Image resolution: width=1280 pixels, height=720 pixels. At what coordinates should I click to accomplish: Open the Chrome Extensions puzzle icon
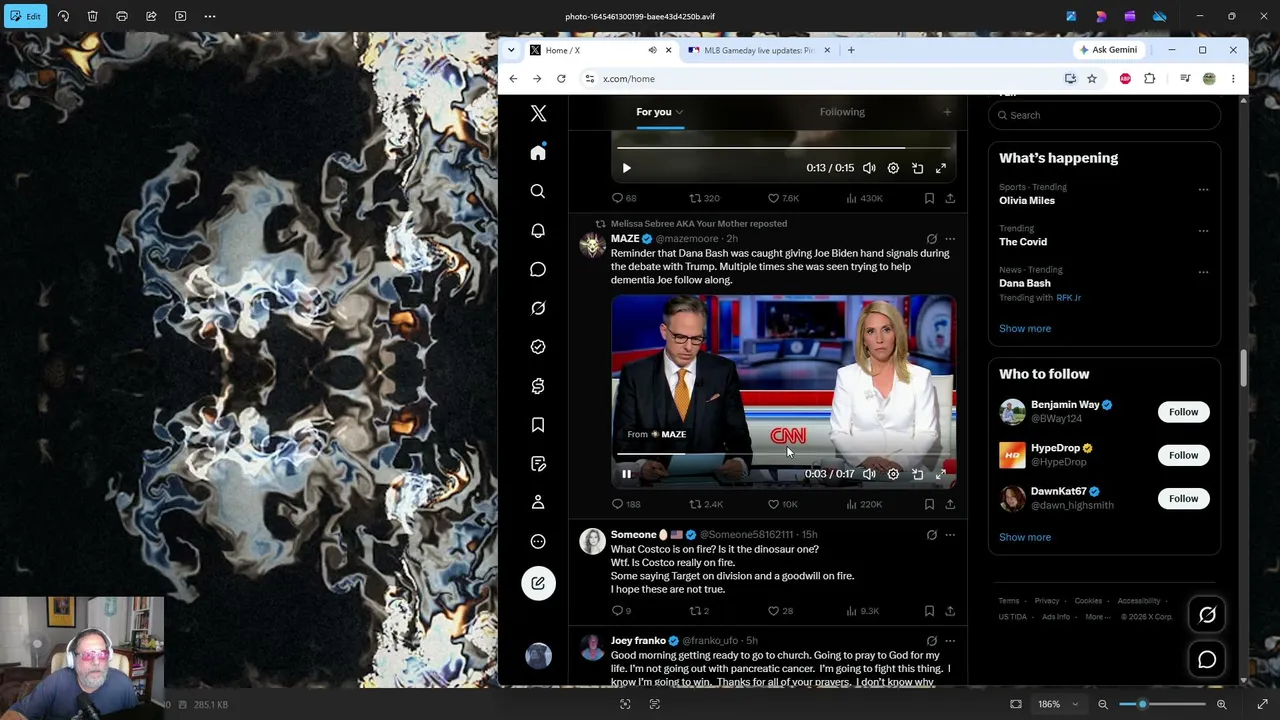(1149, 79)
